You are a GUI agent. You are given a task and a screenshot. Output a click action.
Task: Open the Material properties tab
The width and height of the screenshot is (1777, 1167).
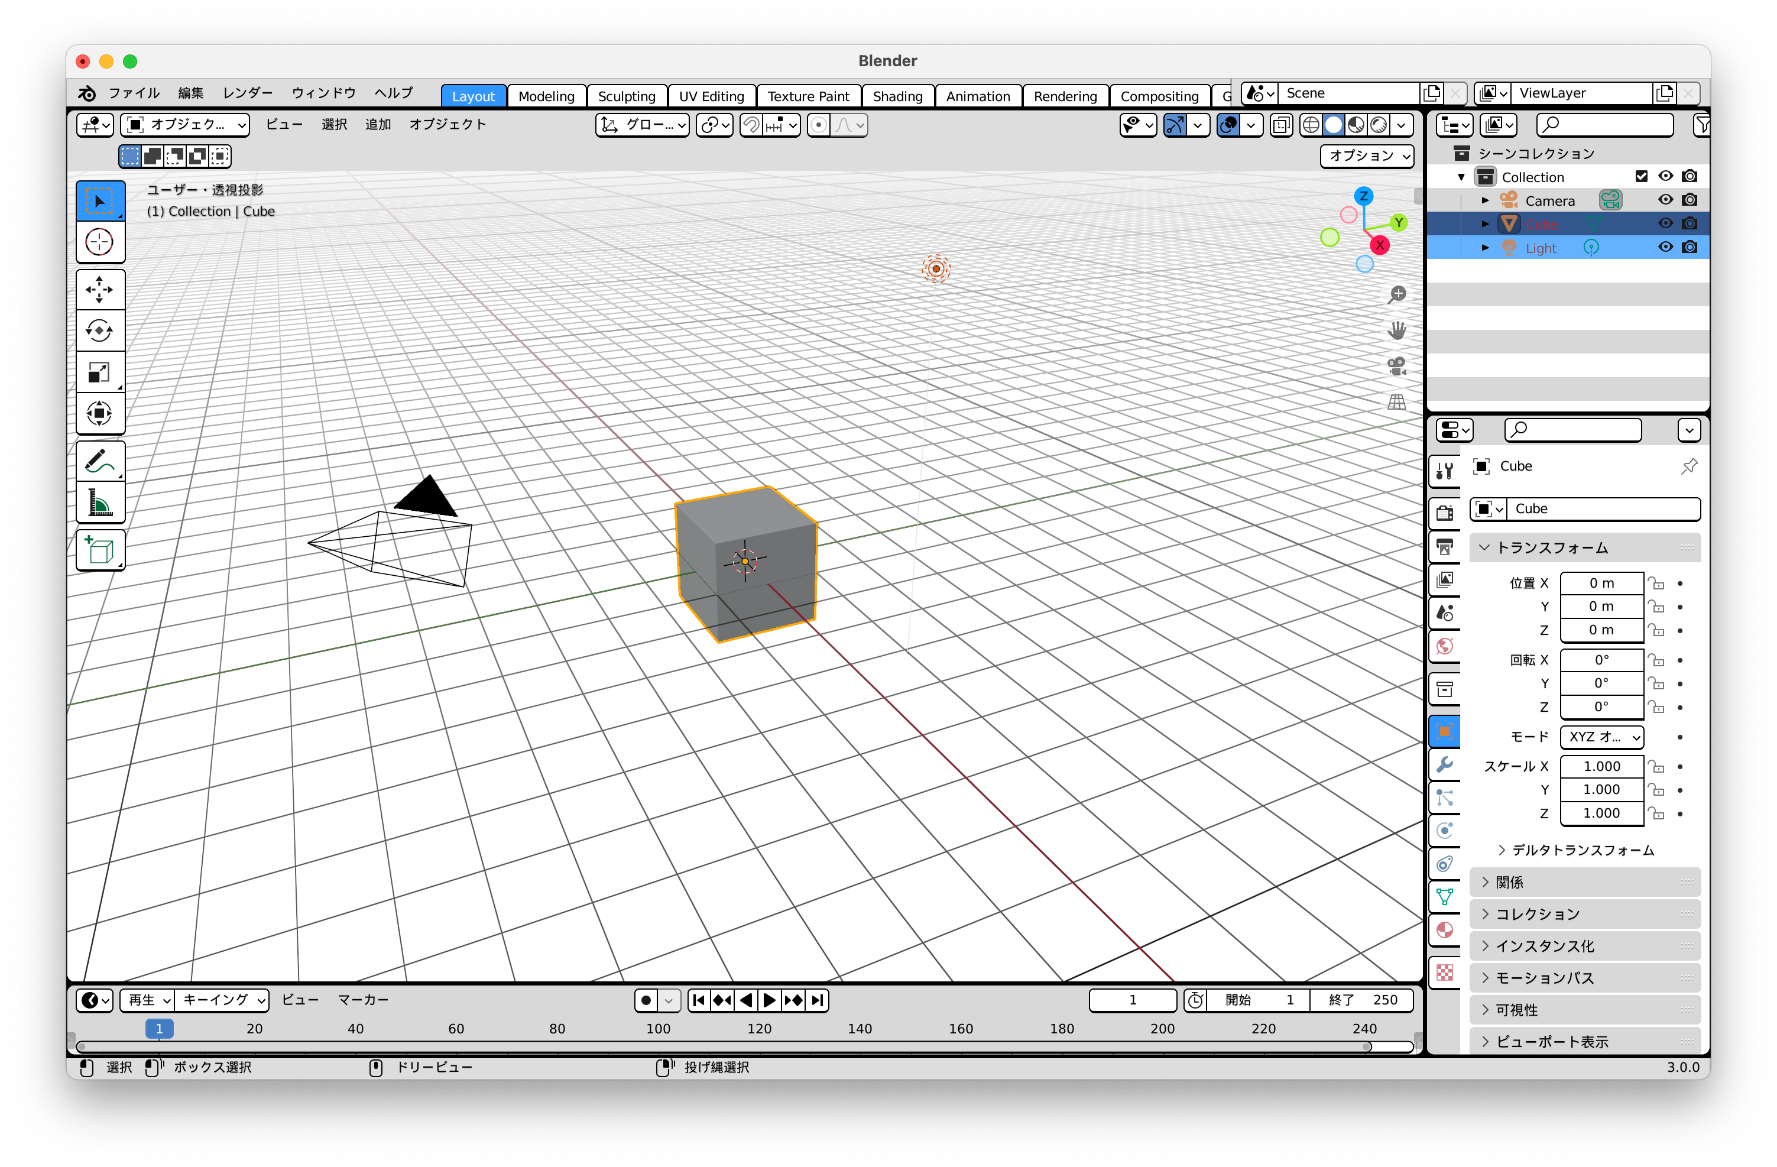(1445, 930)
